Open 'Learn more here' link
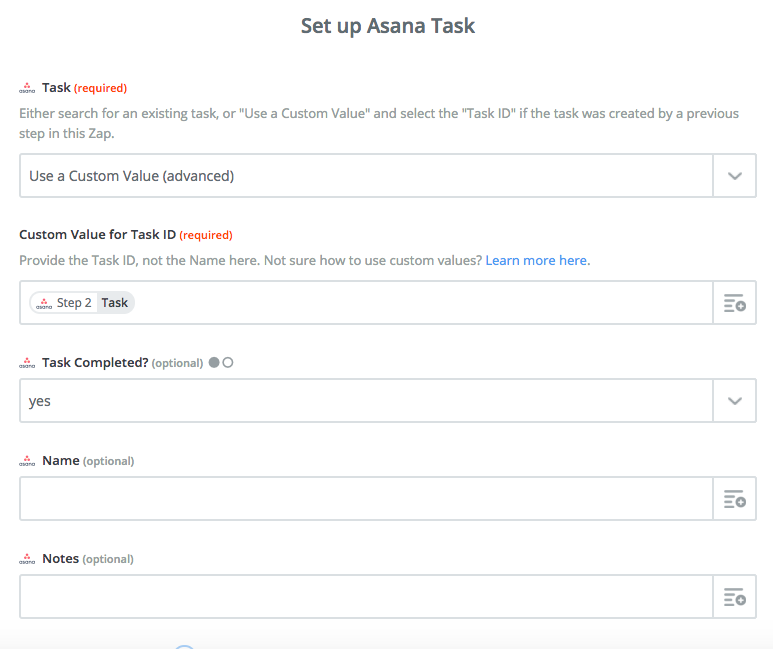Image resolution: width=773 pixels, height=649 pixels. [536, 260]
